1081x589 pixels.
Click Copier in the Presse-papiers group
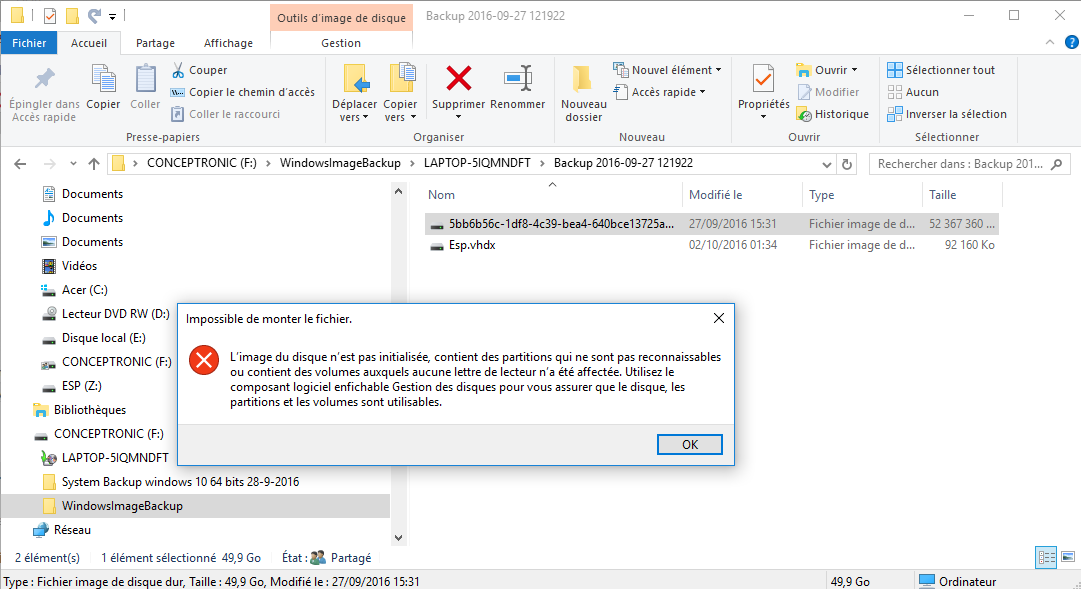pyautogui.click(x=103, y=87)
